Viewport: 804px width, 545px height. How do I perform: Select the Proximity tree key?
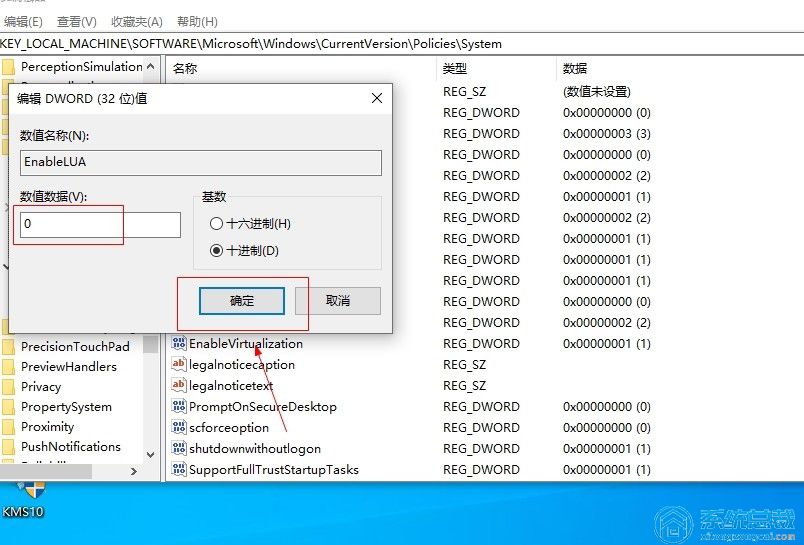(47, 427)
